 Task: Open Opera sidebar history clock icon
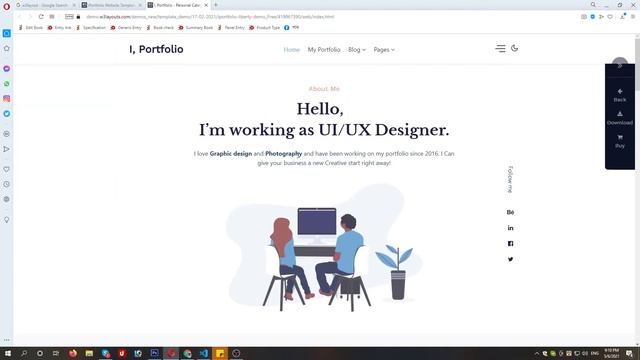pos(7,184)
